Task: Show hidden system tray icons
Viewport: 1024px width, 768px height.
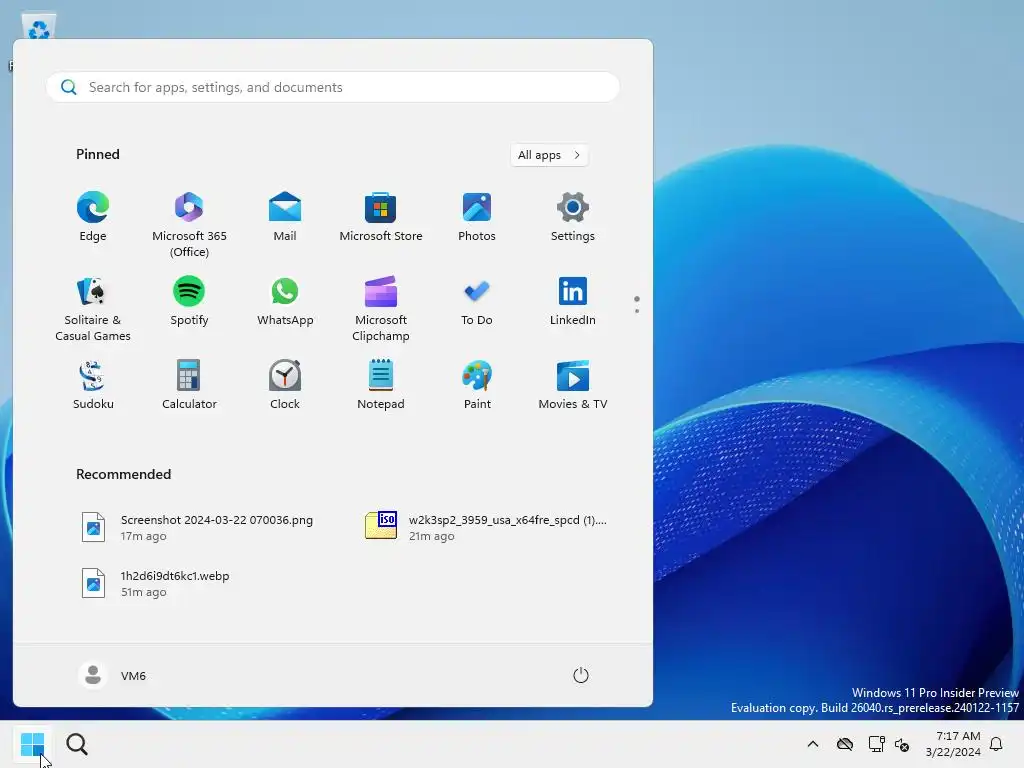Action: click(813, 744)
